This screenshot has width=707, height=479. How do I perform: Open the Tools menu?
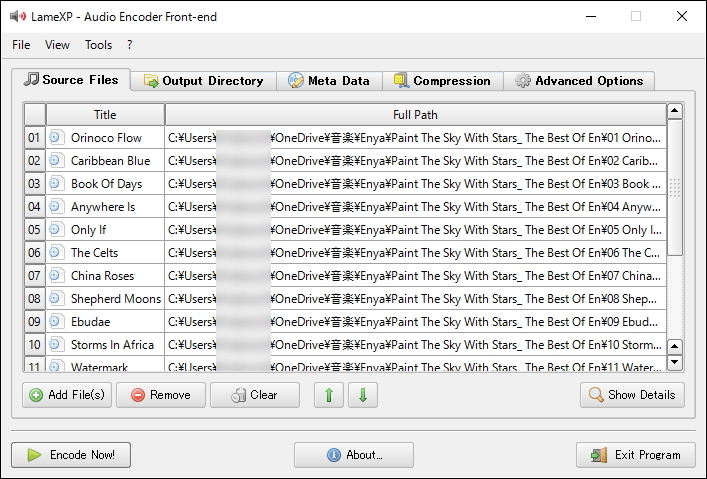pyautogui.click(x=98, y=45)
